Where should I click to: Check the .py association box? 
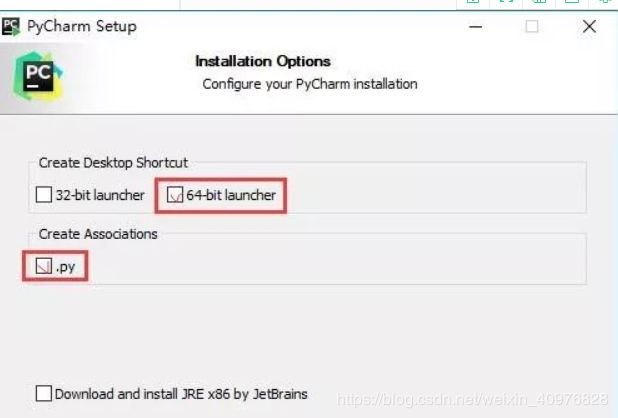44,266
